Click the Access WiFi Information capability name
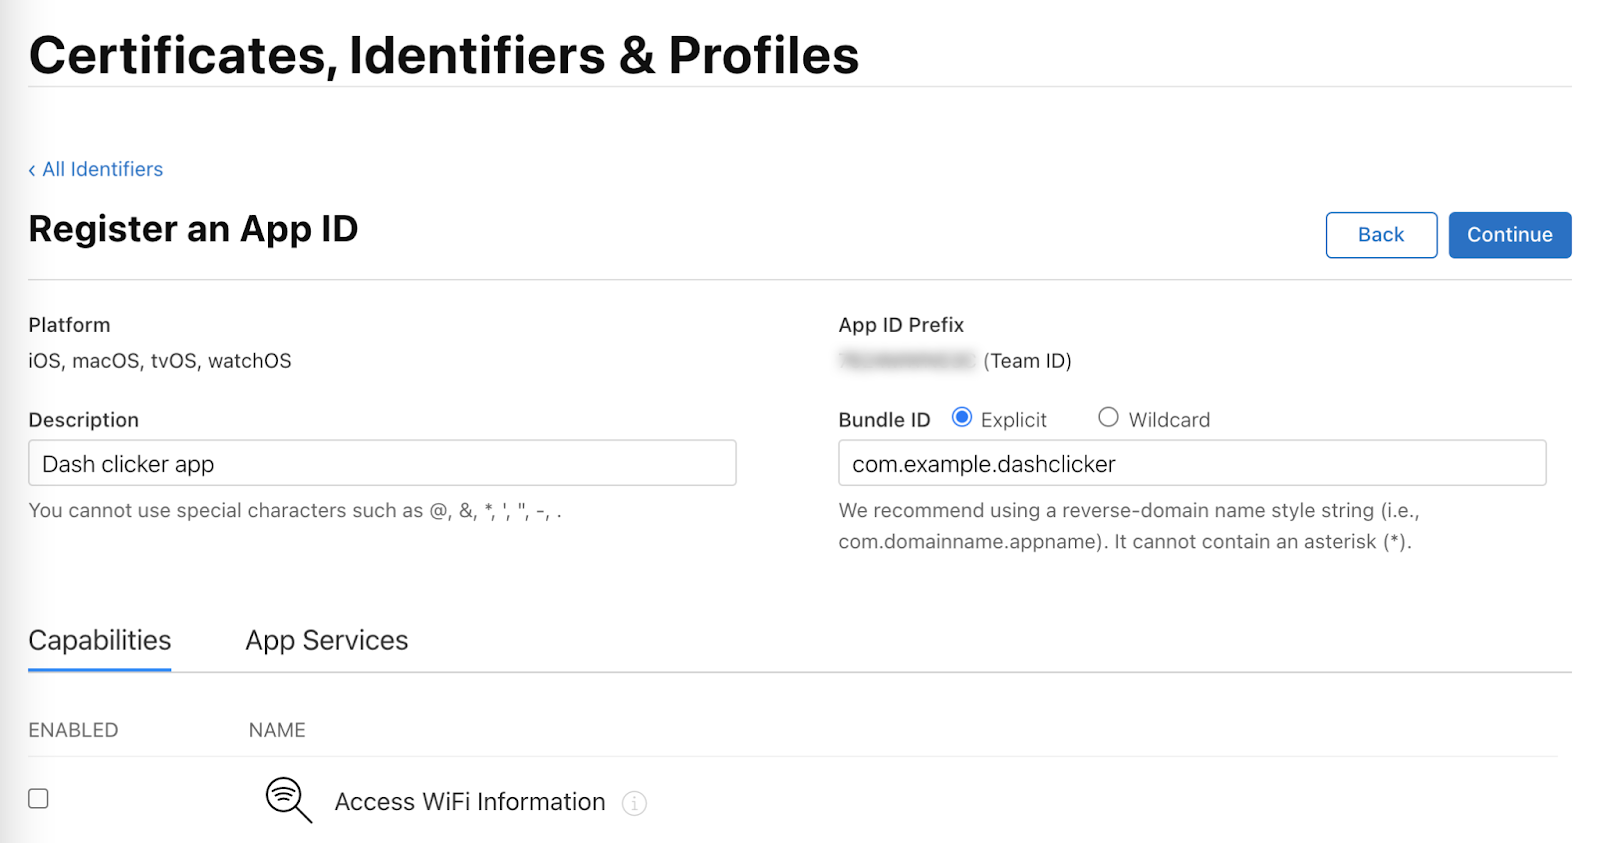This screenshot has width=1600, height=843. click(470, 802)
